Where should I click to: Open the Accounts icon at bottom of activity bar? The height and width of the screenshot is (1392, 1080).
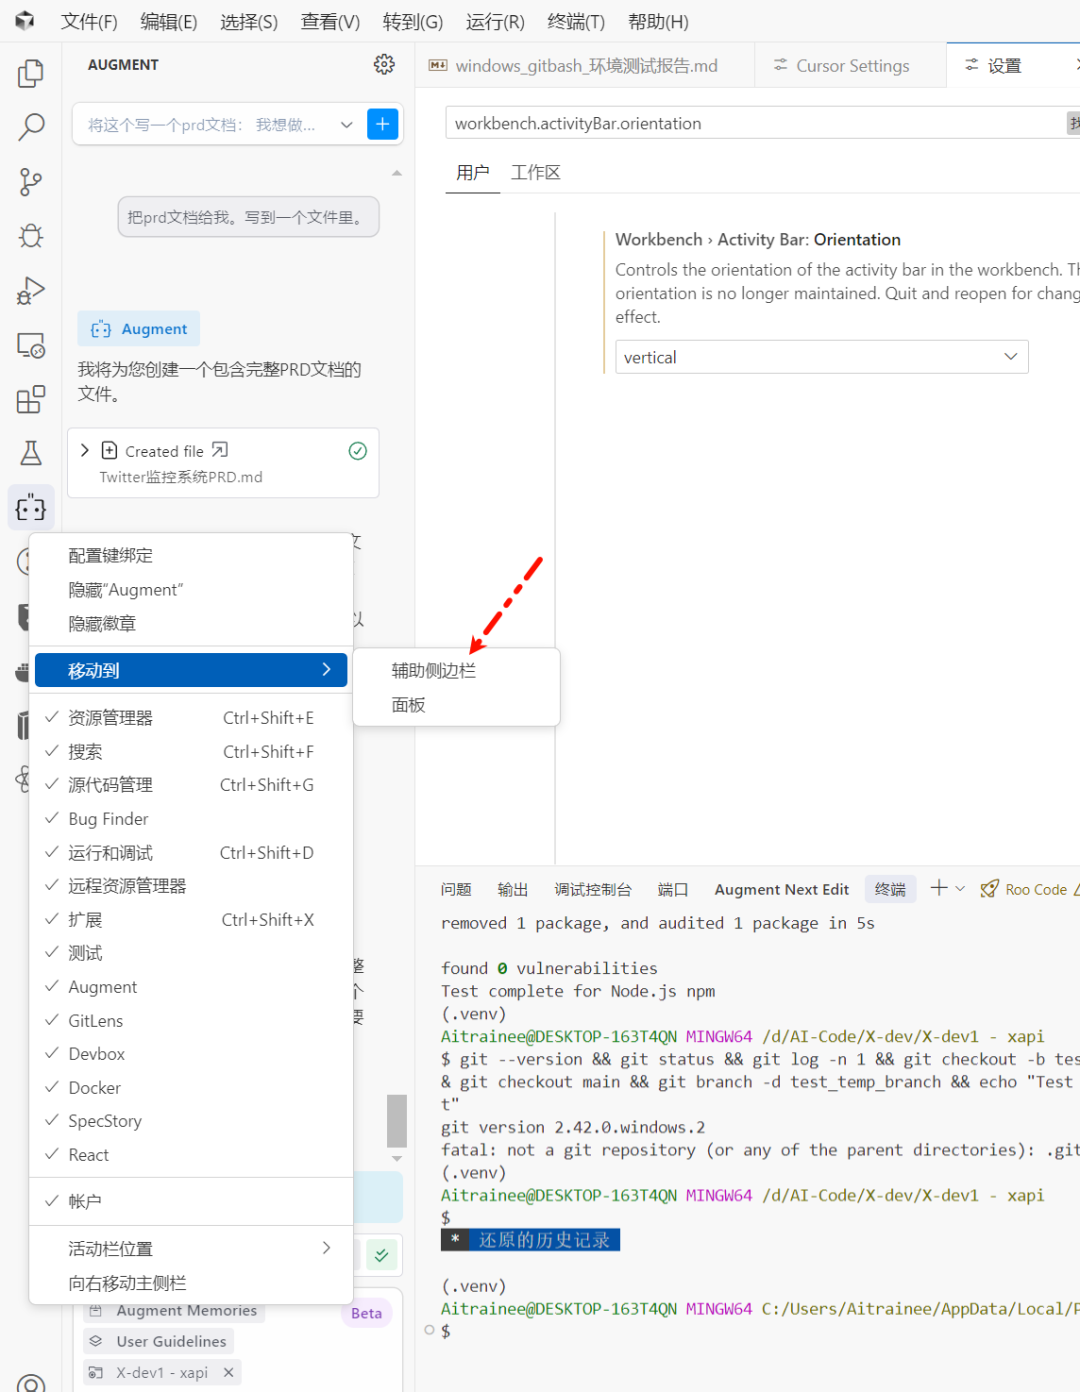(x=31, y=1382)
